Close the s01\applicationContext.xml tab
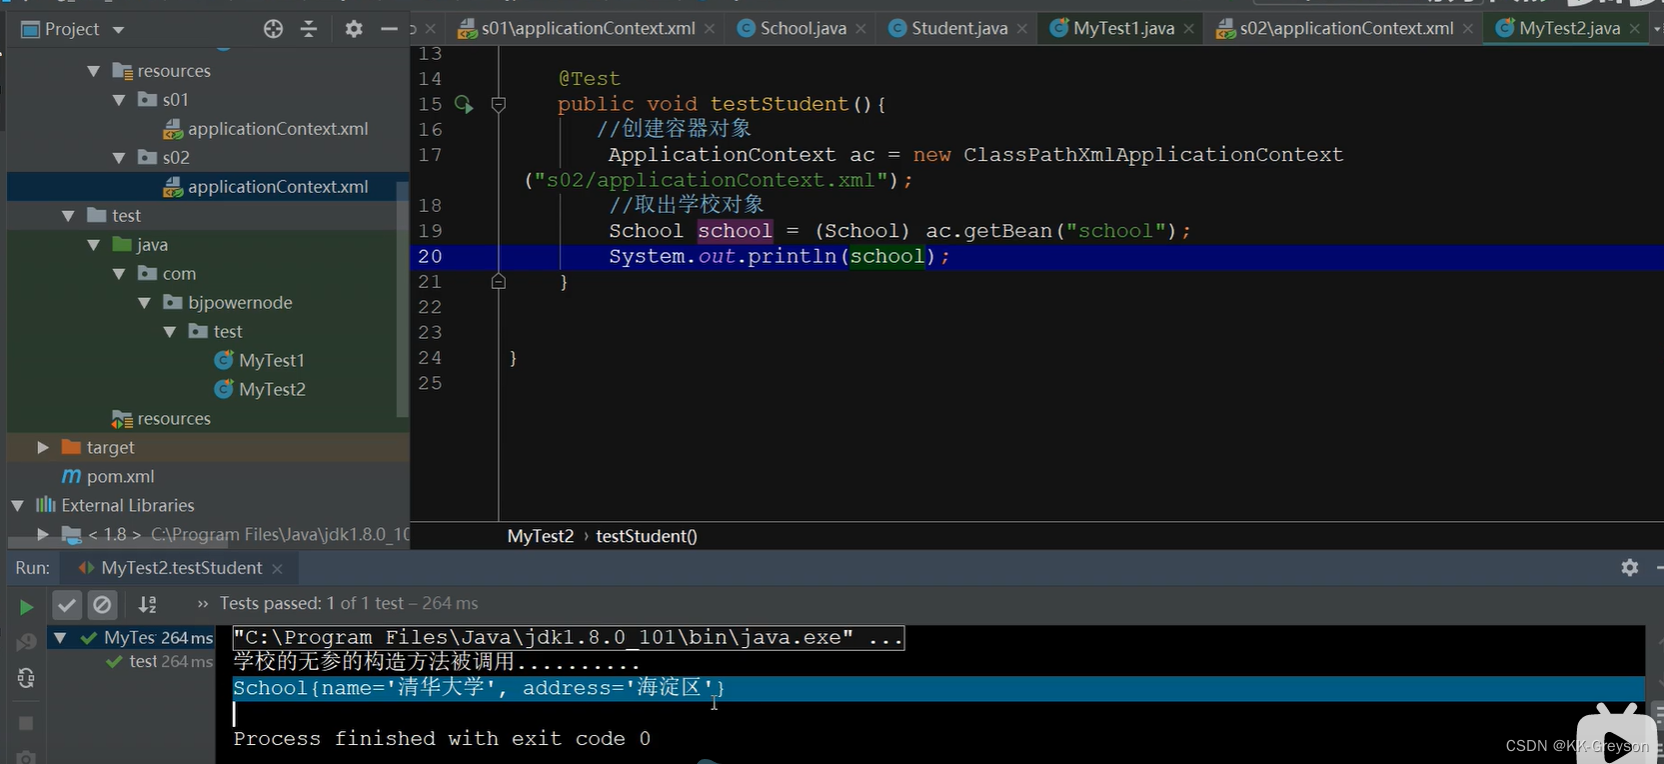Viewport: 1664px width, 764px height. tap(709, 29)
